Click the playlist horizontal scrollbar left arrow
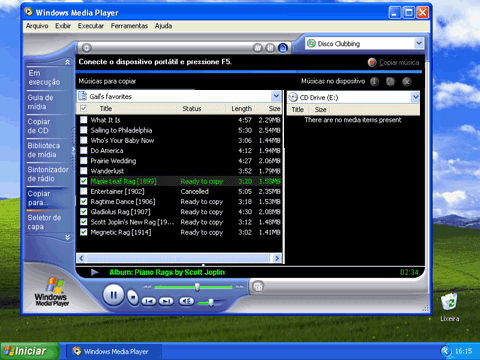 coord(81,258)
